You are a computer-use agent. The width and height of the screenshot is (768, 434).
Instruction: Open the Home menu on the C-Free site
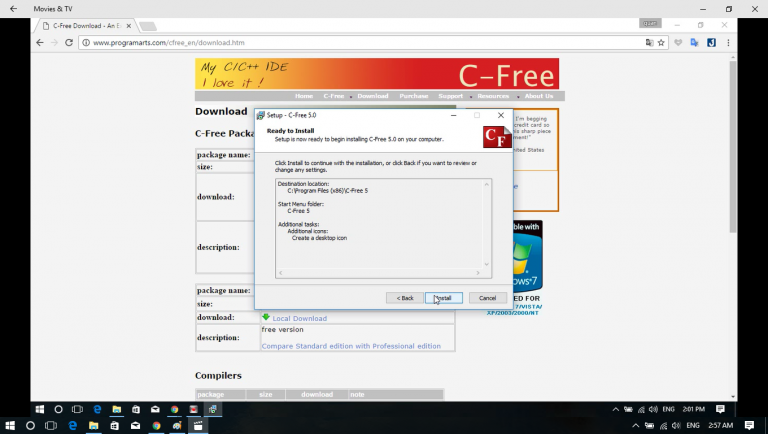click(304, 96)
